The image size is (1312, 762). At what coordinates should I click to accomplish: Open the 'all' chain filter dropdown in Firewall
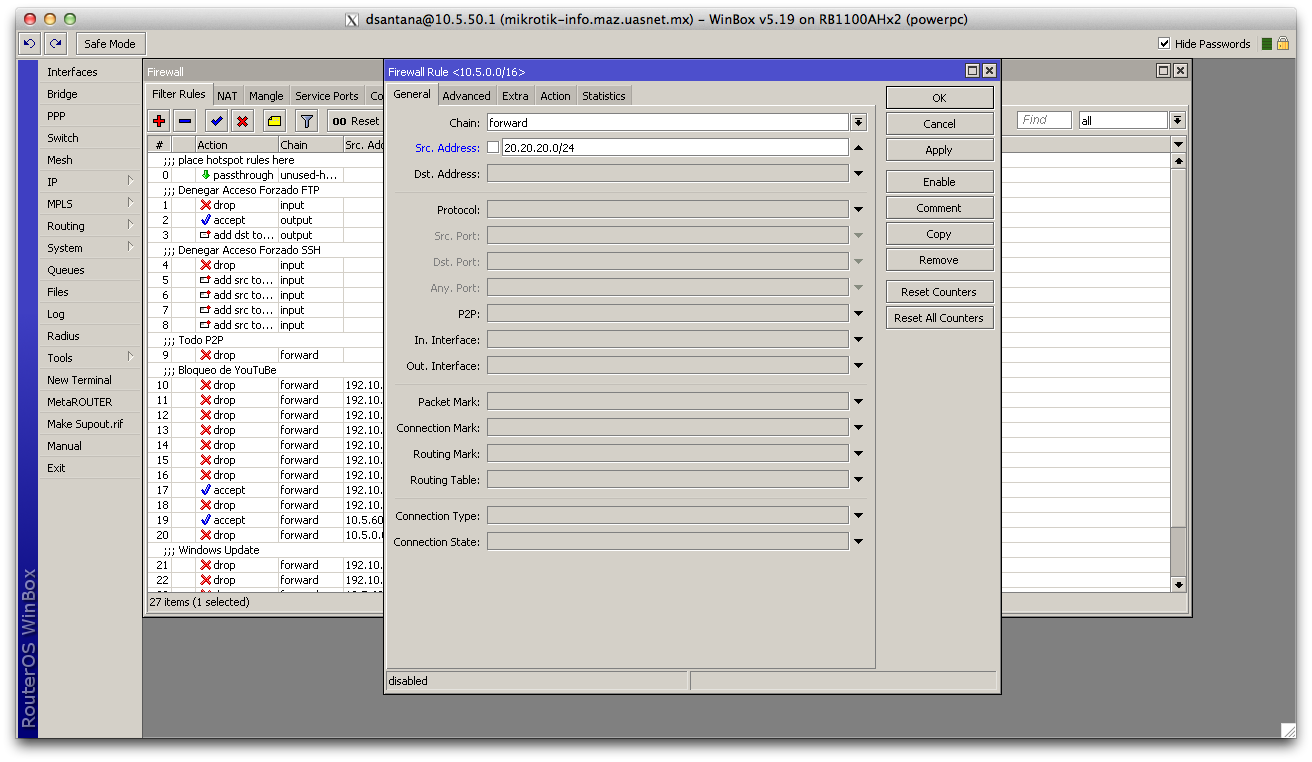tap(1177, 120)
